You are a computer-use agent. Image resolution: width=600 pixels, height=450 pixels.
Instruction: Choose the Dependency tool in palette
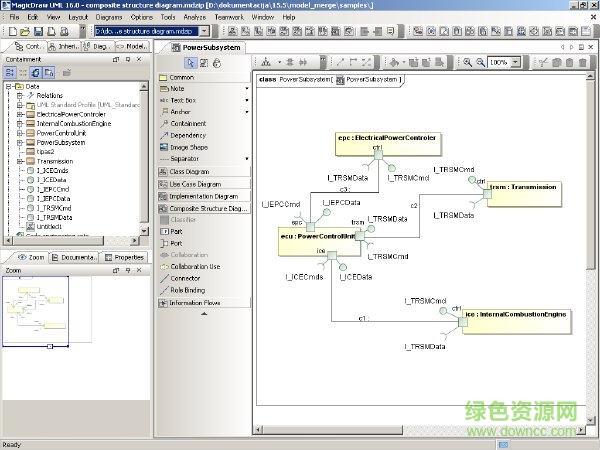(187, 135)
